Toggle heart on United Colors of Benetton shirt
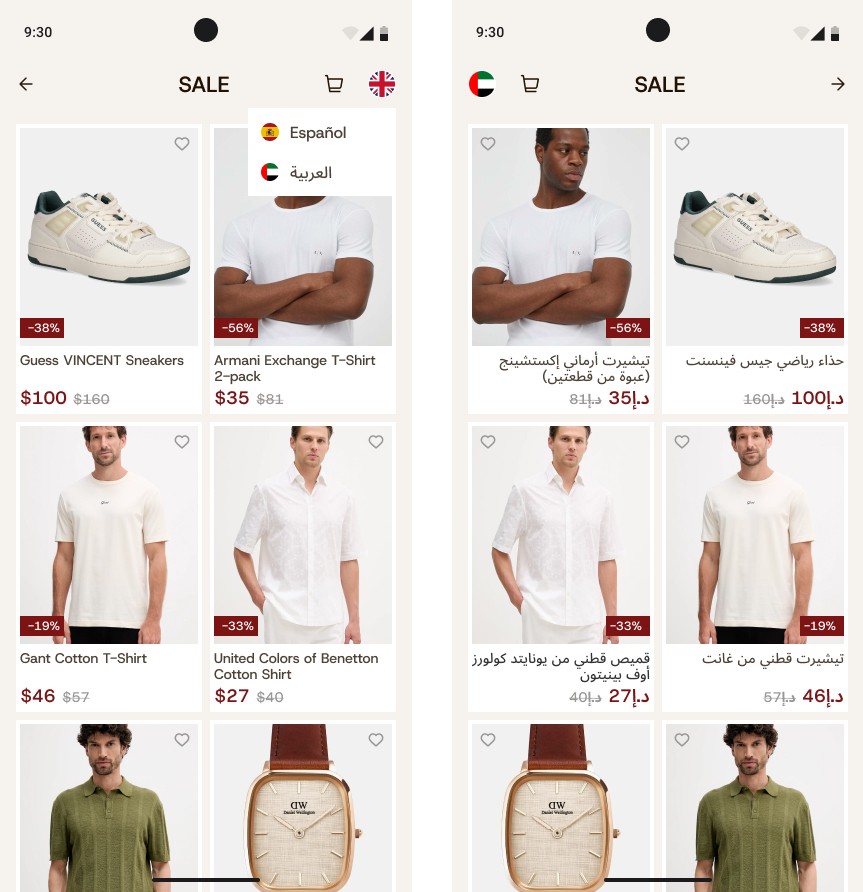 tap(376, 441)
